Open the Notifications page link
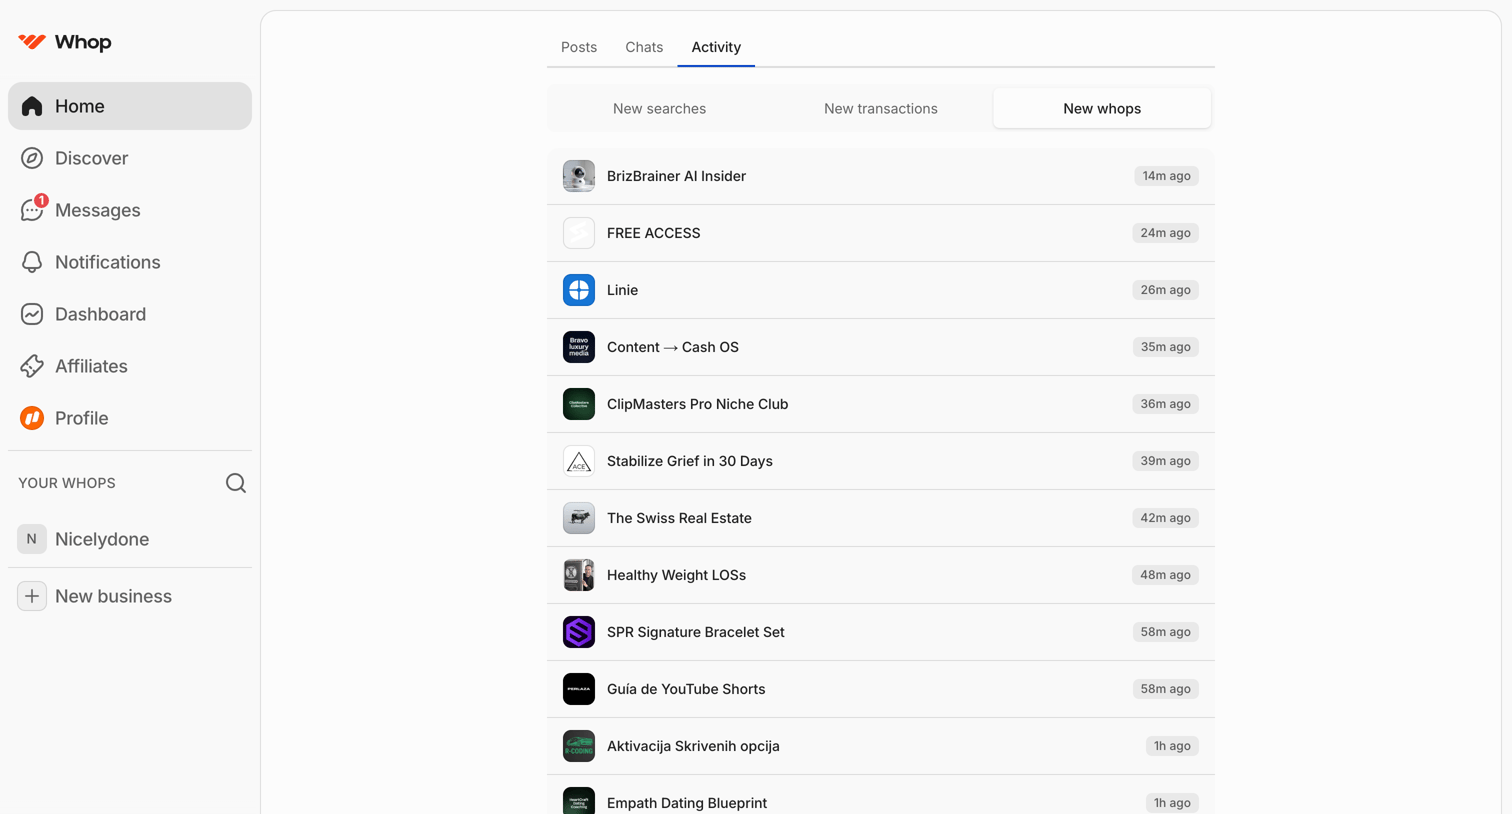Image resolution: width=1512 pixels, height=814 pixels. point(130,262)
